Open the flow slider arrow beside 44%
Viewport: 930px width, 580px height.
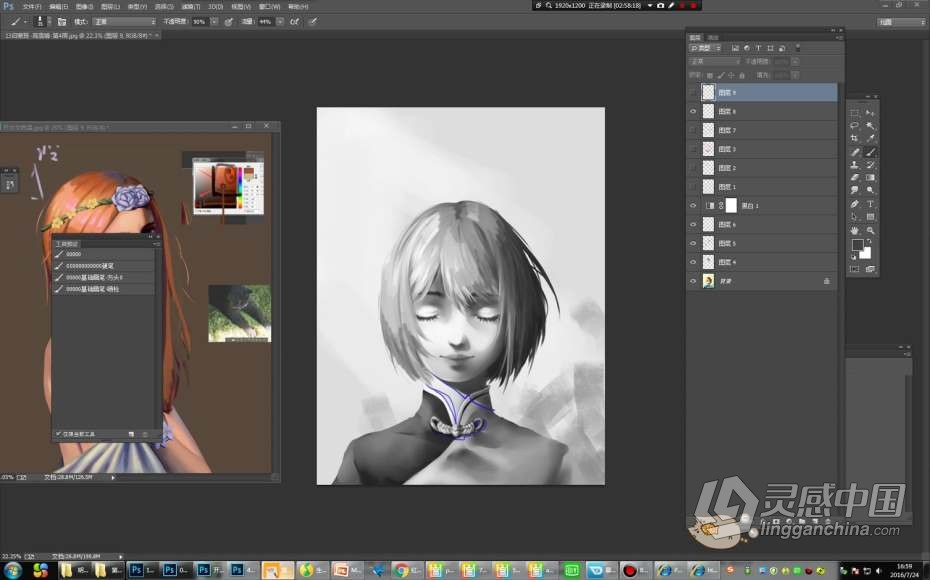(279, 22)
